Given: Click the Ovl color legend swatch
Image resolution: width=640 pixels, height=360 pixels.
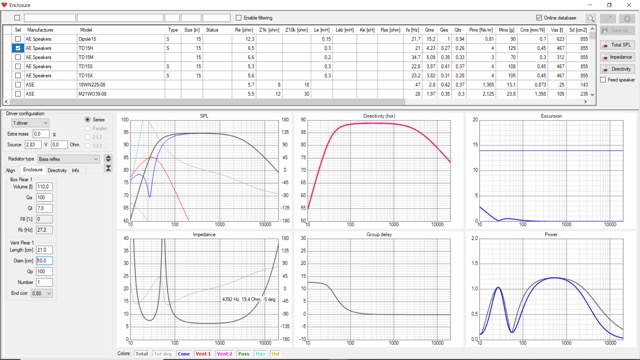Looking at the screenshot, I should point(276,354).
